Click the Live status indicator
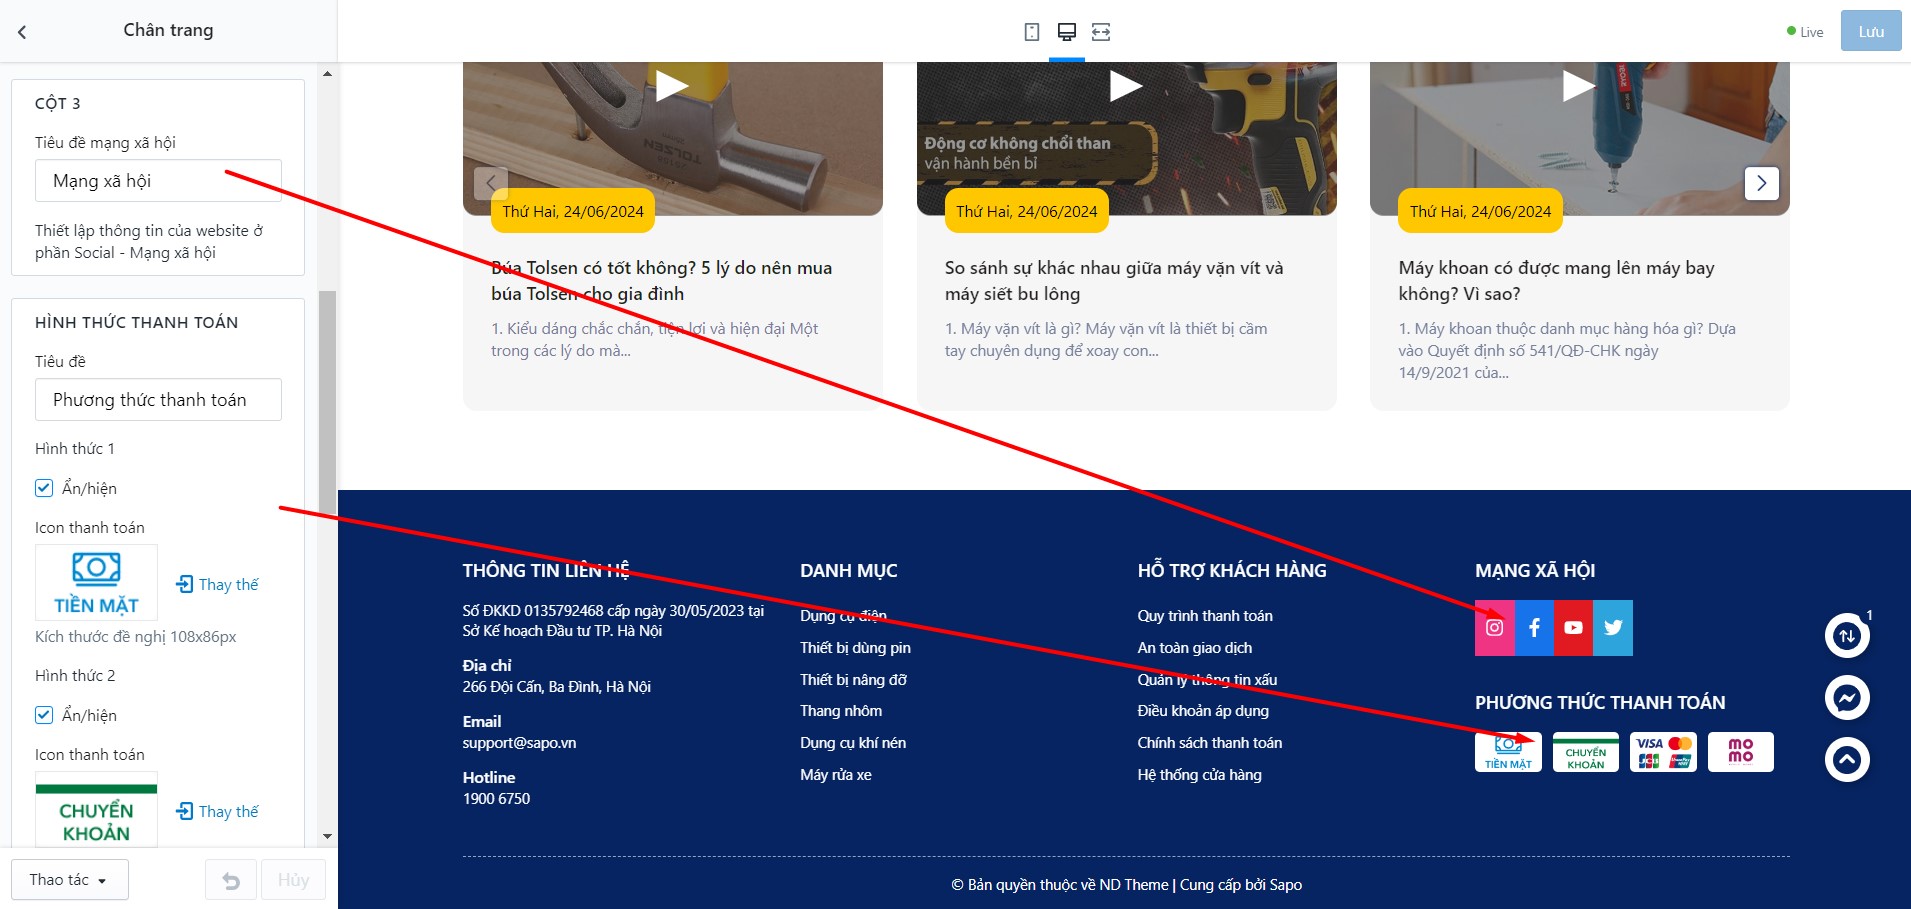 (1805, 32)
